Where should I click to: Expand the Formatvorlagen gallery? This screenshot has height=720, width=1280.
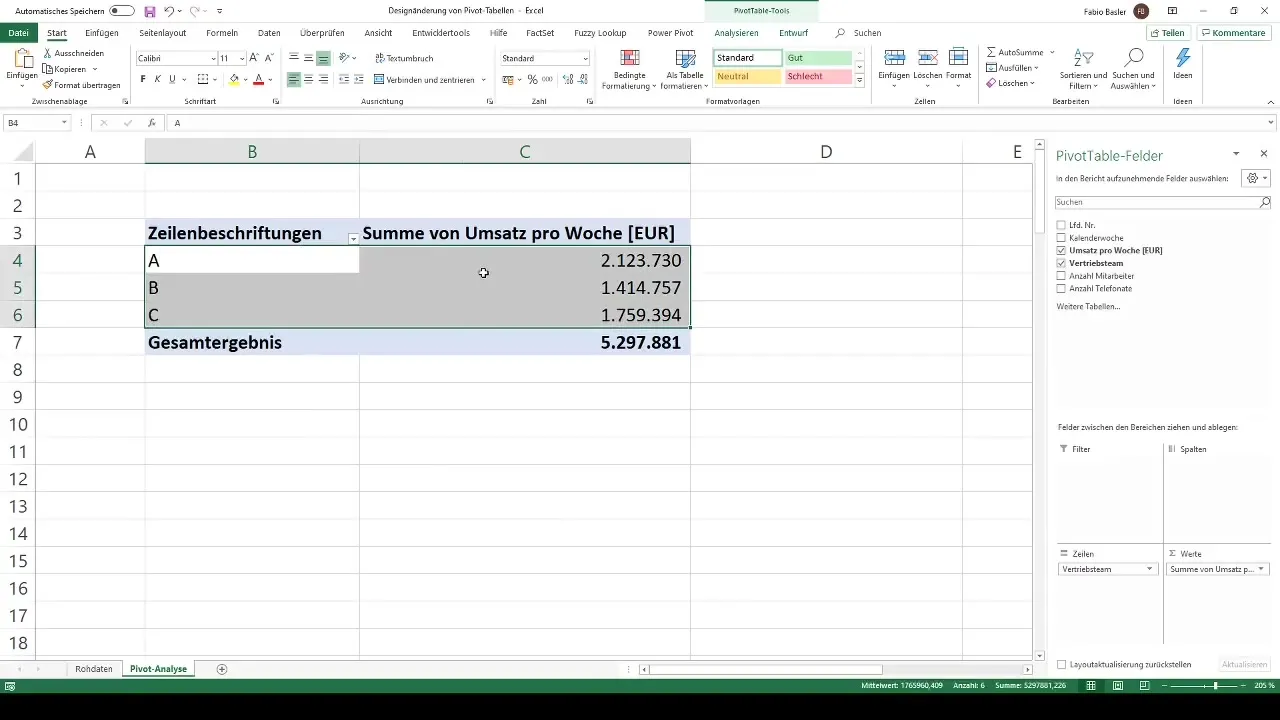coord(859,81)
